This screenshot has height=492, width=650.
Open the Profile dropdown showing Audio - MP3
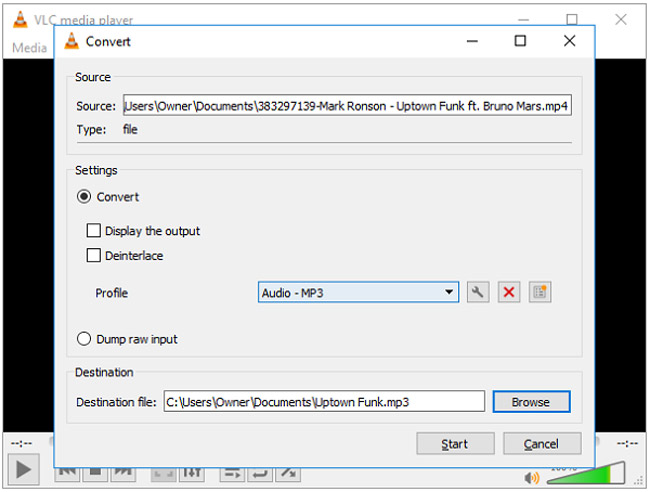click(x=358, y=292)
